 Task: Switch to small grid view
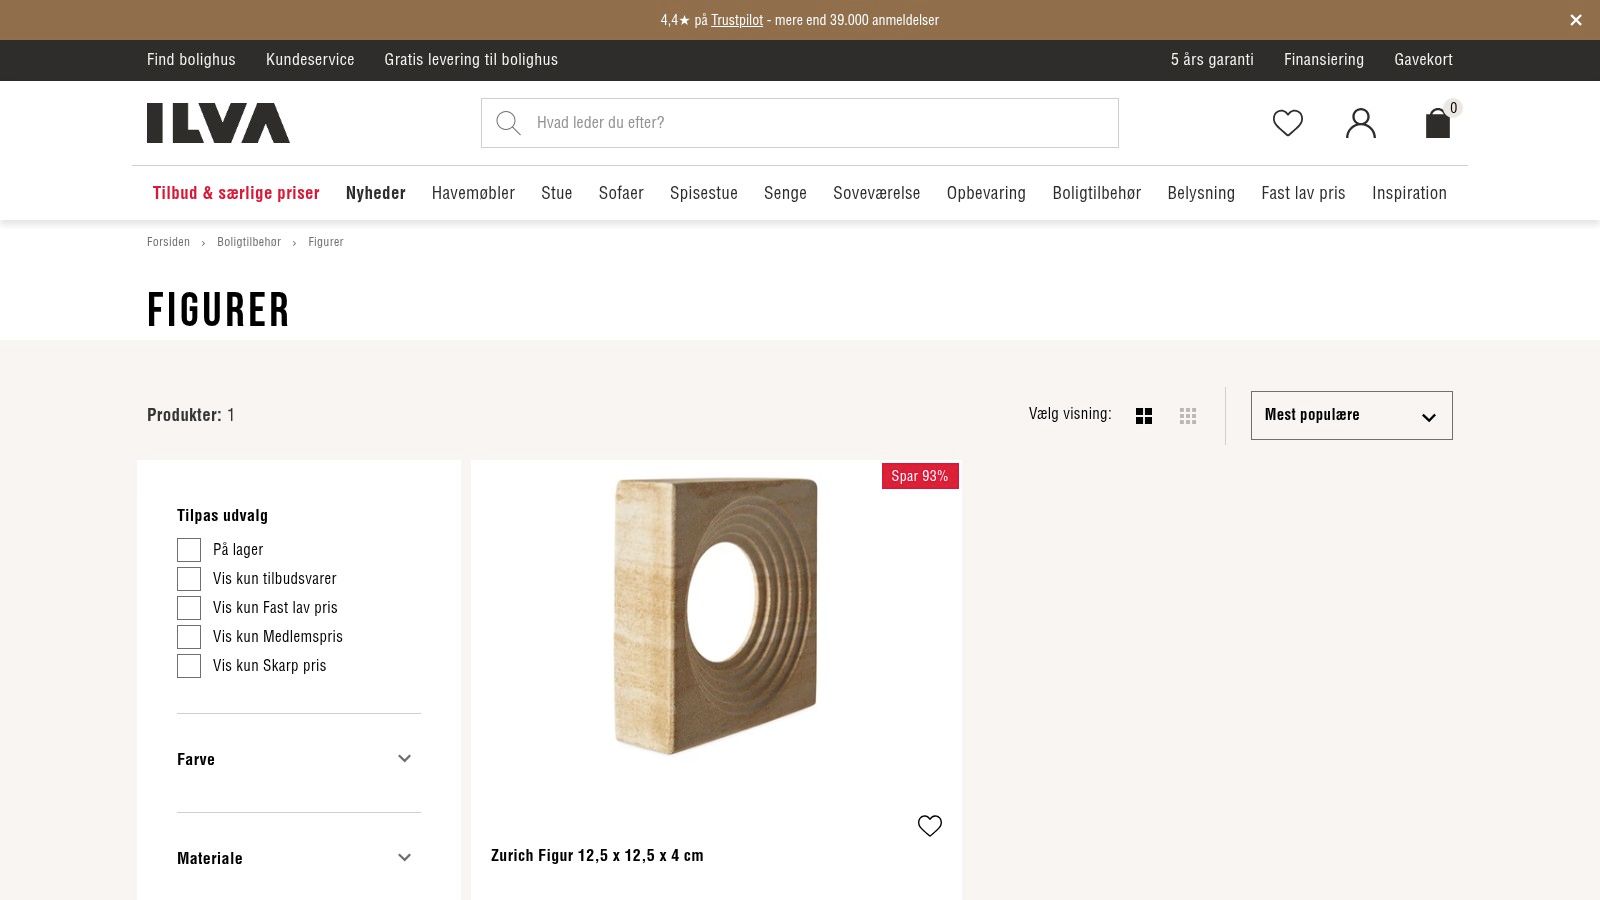1188,416
